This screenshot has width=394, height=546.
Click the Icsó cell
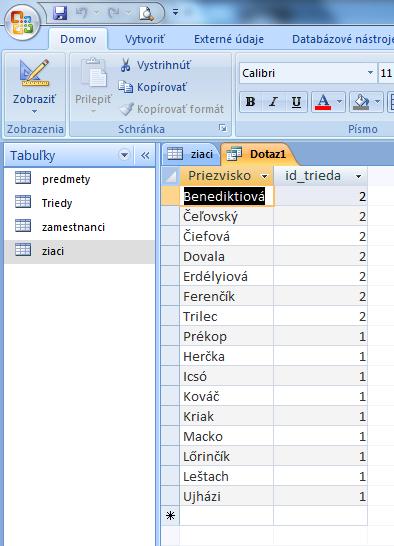(227, 376)
